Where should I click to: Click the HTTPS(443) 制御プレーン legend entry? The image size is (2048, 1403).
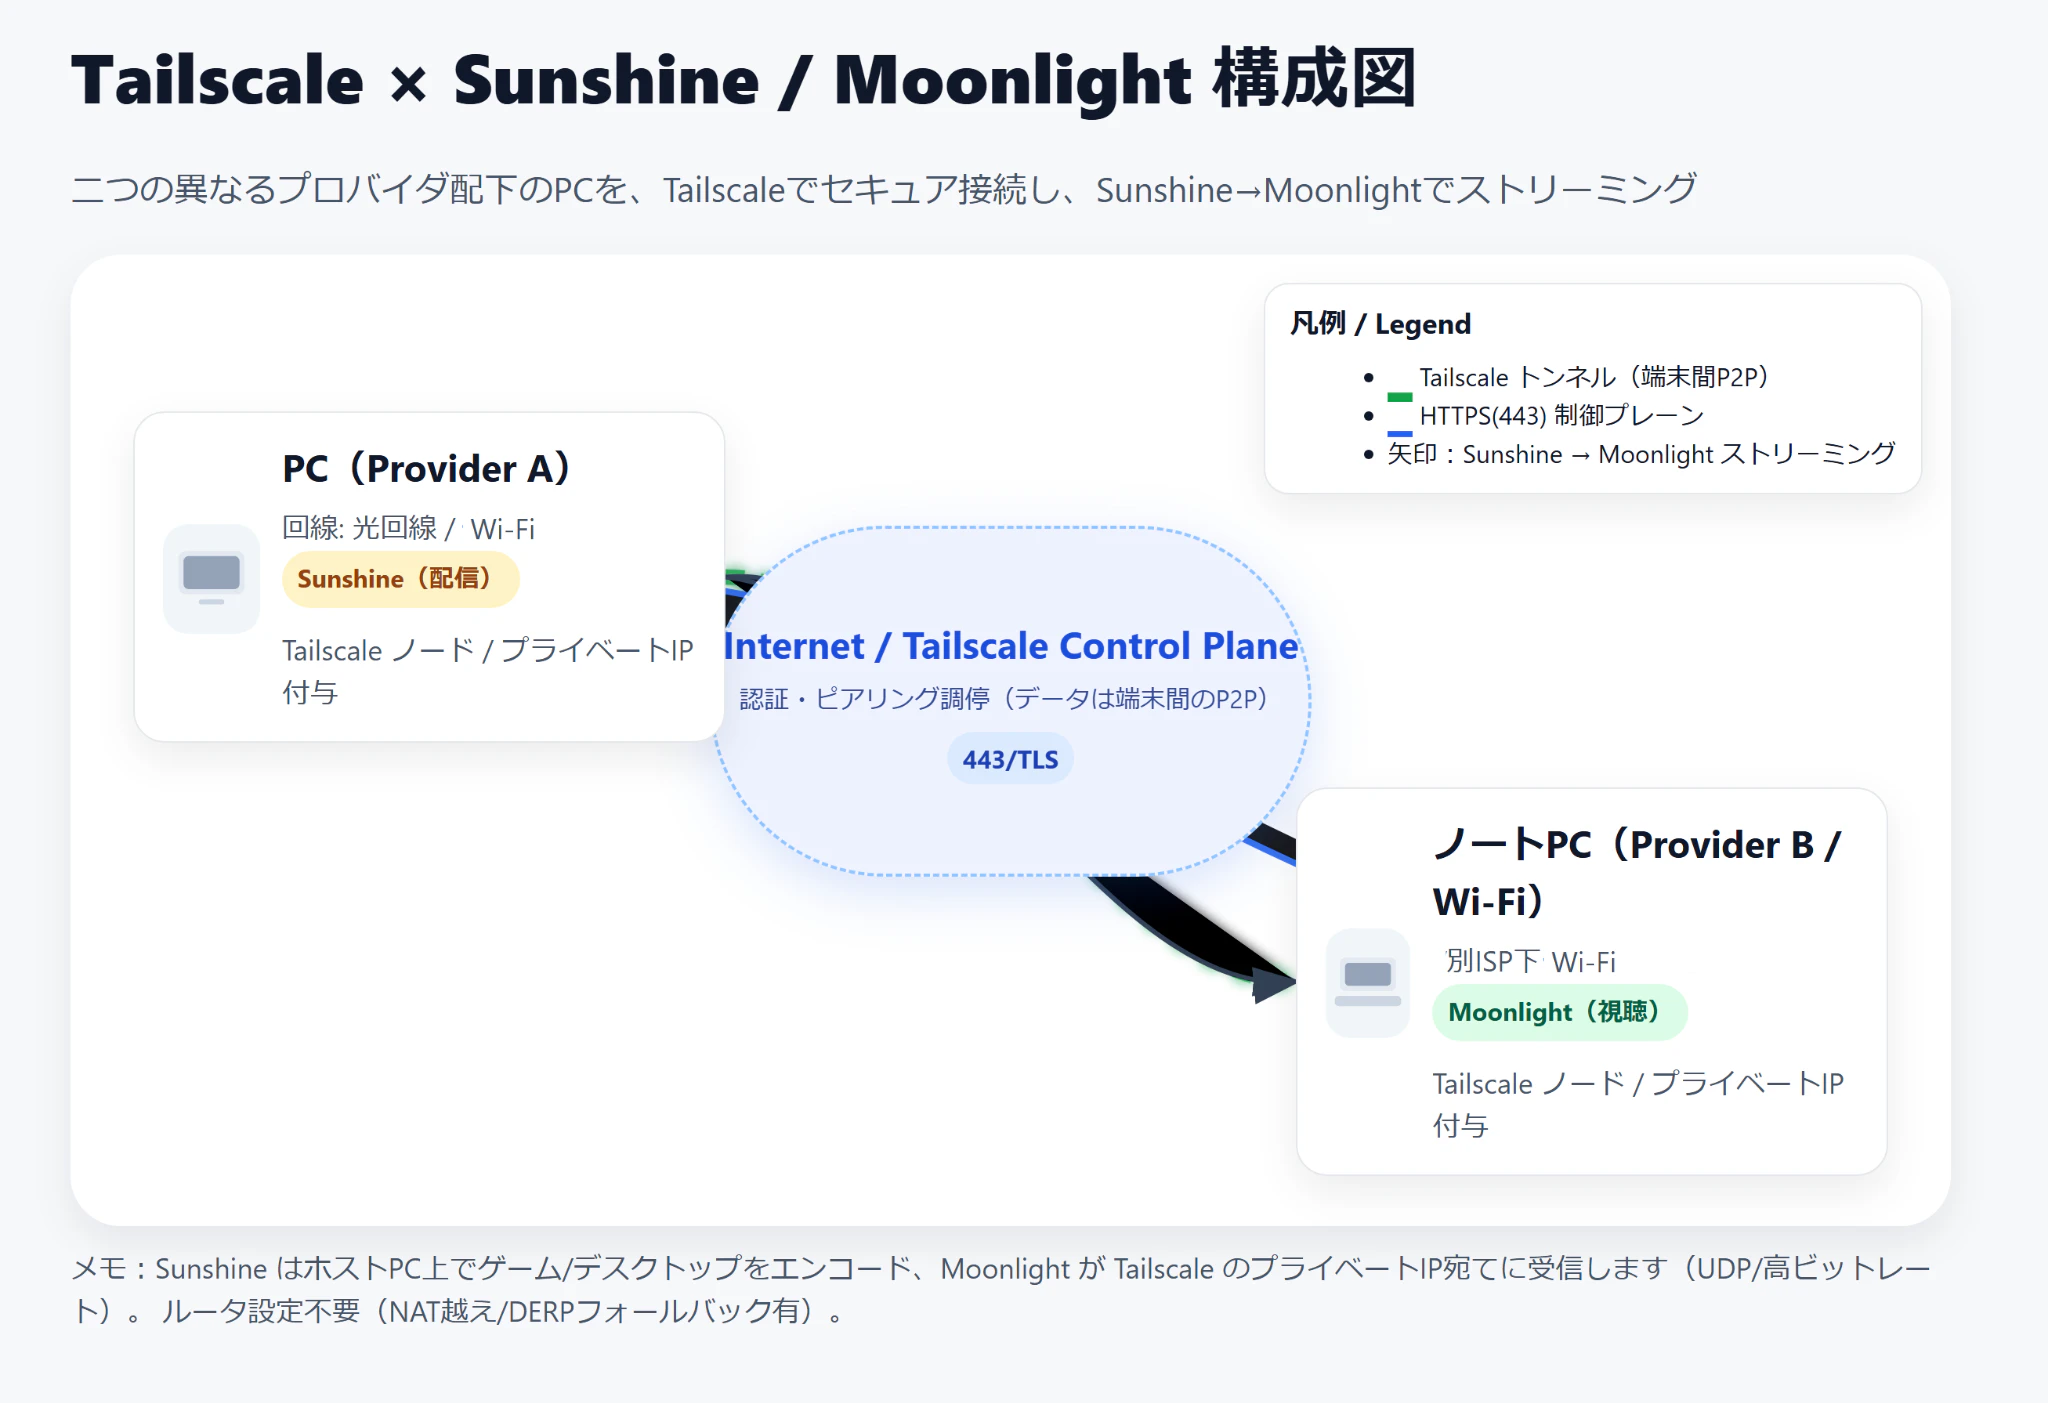1561,415
